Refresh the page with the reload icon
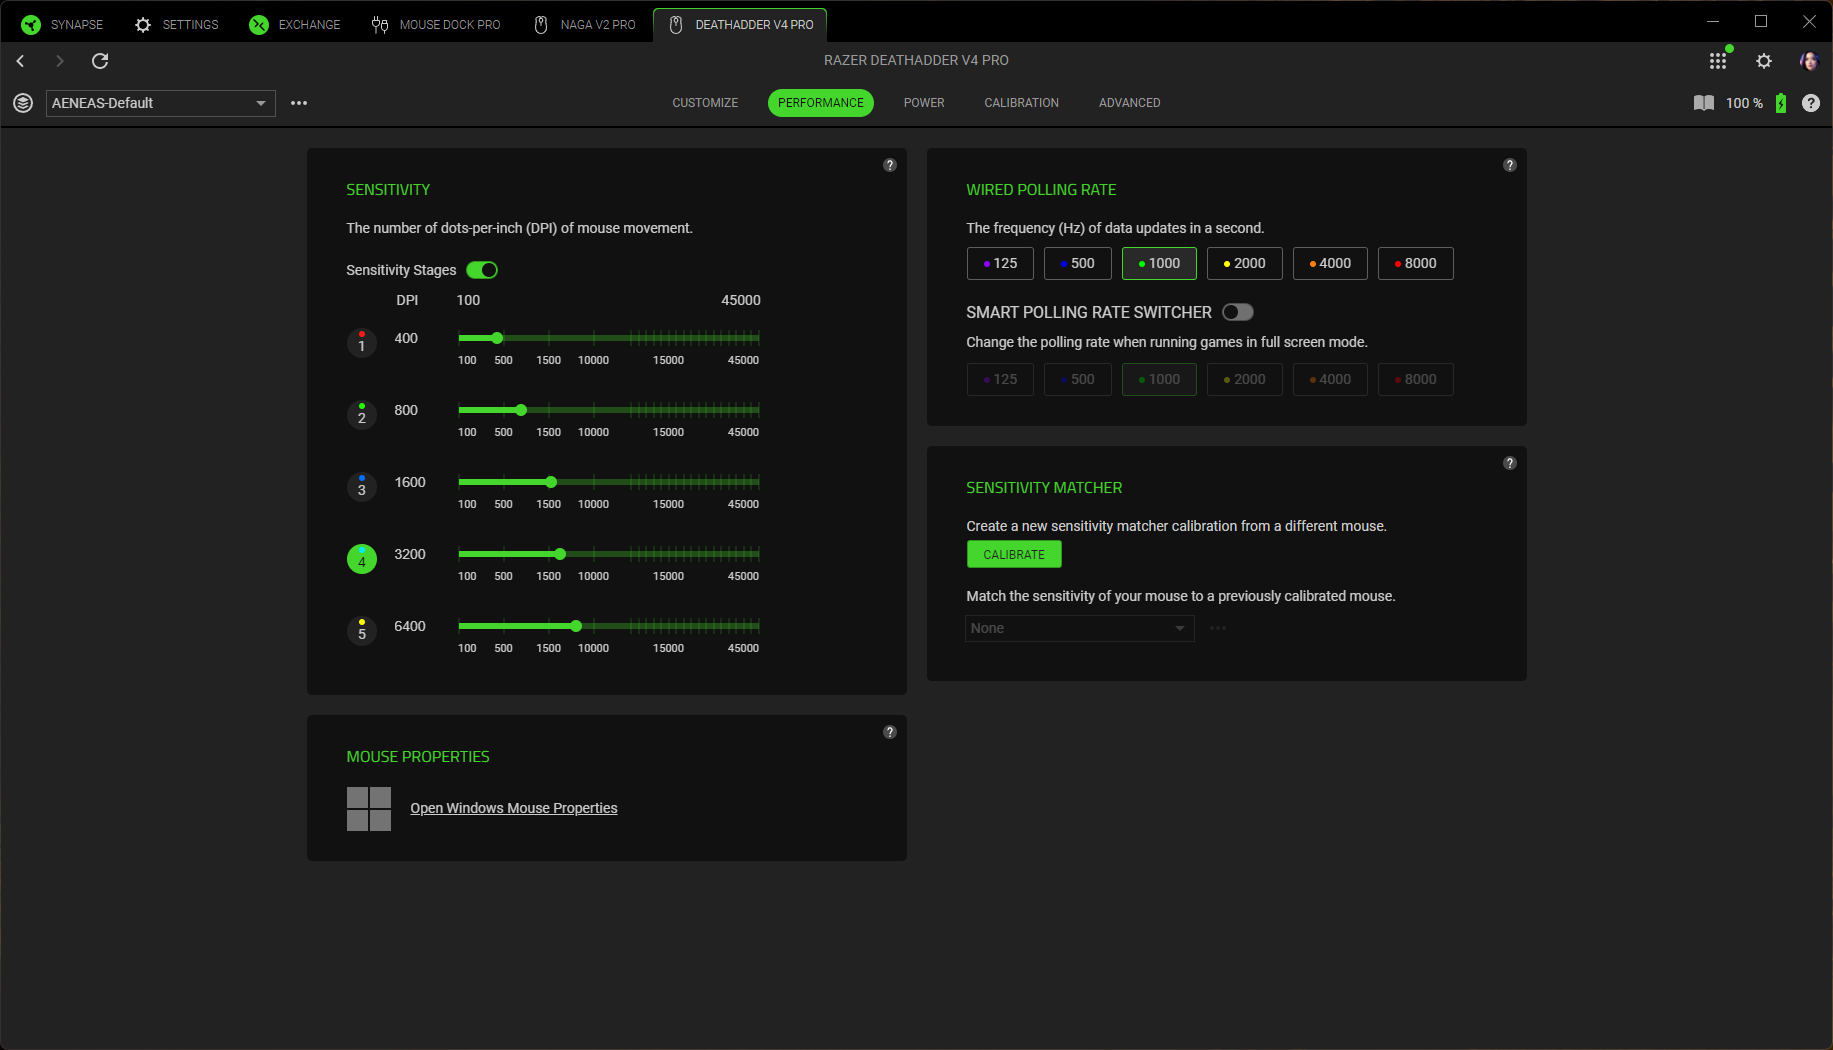The height and width of the screenshot is (1050, 1833). pos(100,61)
